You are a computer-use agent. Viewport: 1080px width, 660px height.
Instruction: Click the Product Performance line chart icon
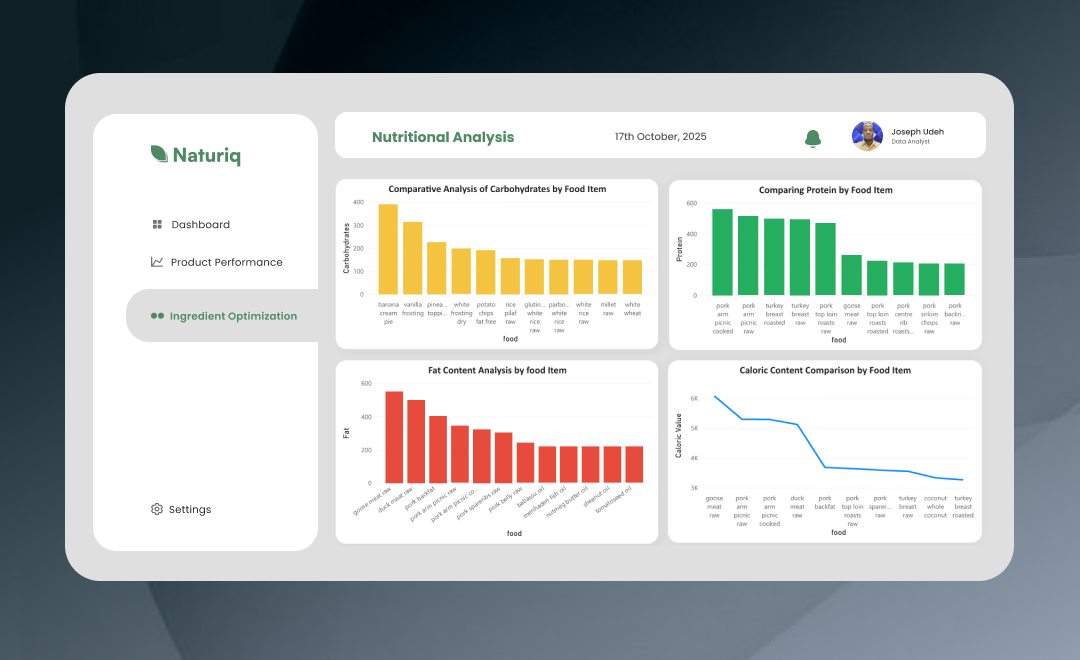[x=157, y=262]
